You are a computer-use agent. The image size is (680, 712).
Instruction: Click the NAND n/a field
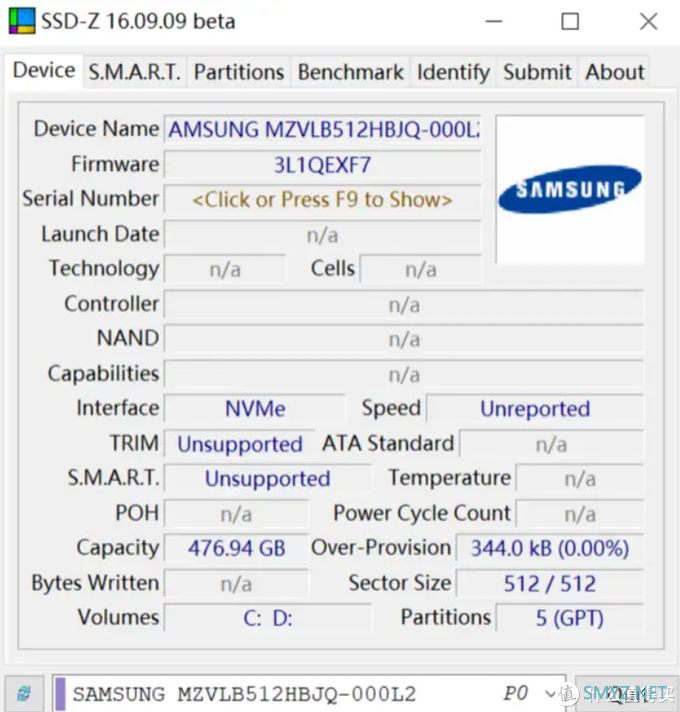point(404,339)
